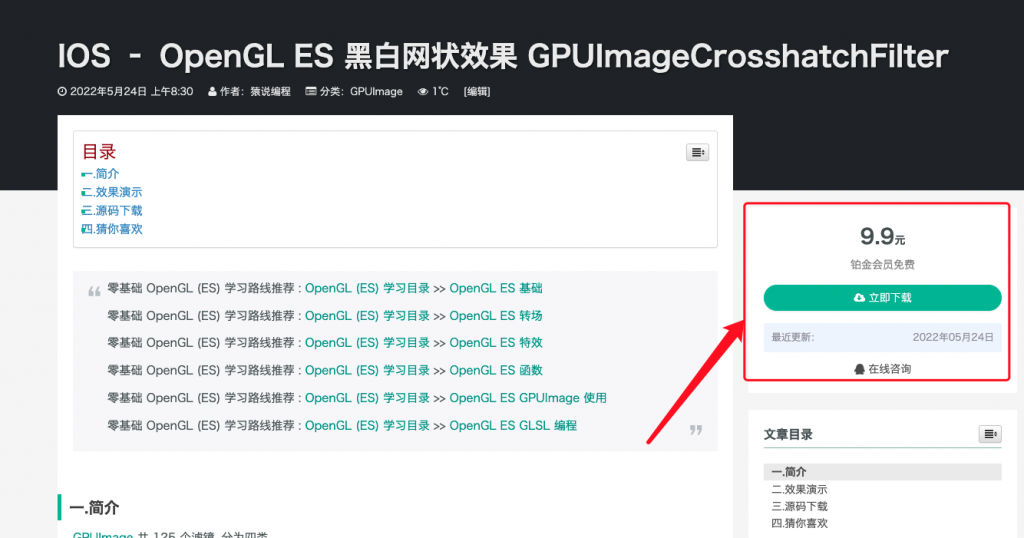This screenshot has height=538, width=1024.
Task: Select 四.猜你喜欢 in 文章目录 sidebar
Action: coord(799,523)
